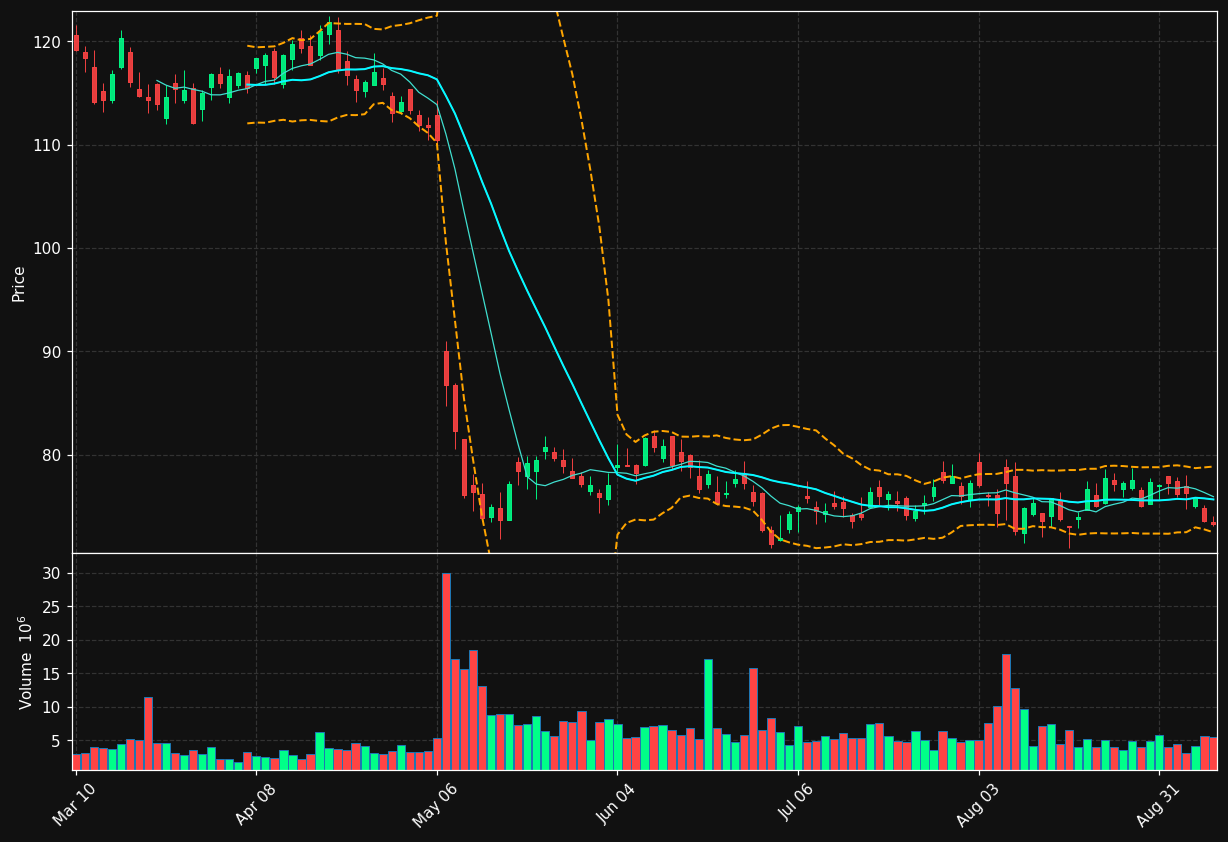Click the 30 volume axis tick label
1228x842 pixels.
pyautogui.click(x=52, y=573)
